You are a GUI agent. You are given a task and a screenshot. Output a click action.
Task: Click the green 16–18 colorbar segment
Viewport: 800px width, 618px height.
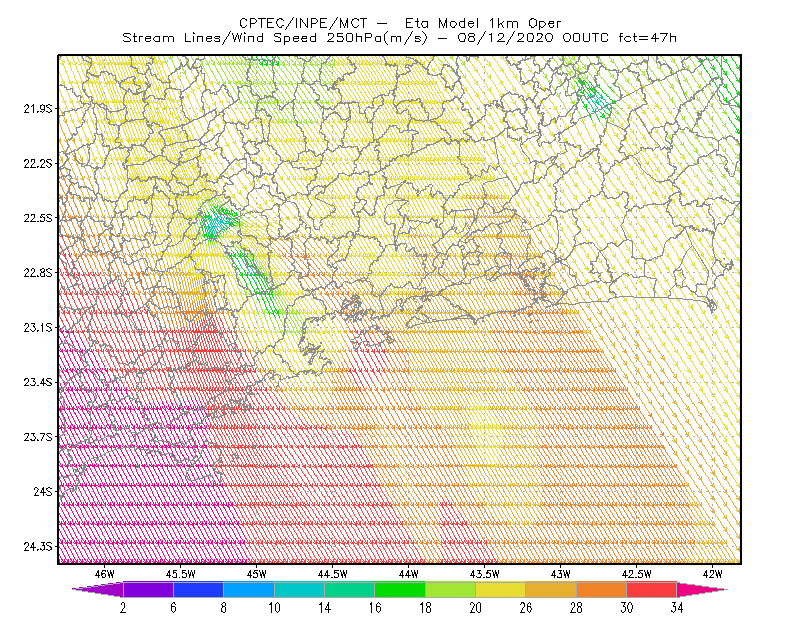[400, 589]
